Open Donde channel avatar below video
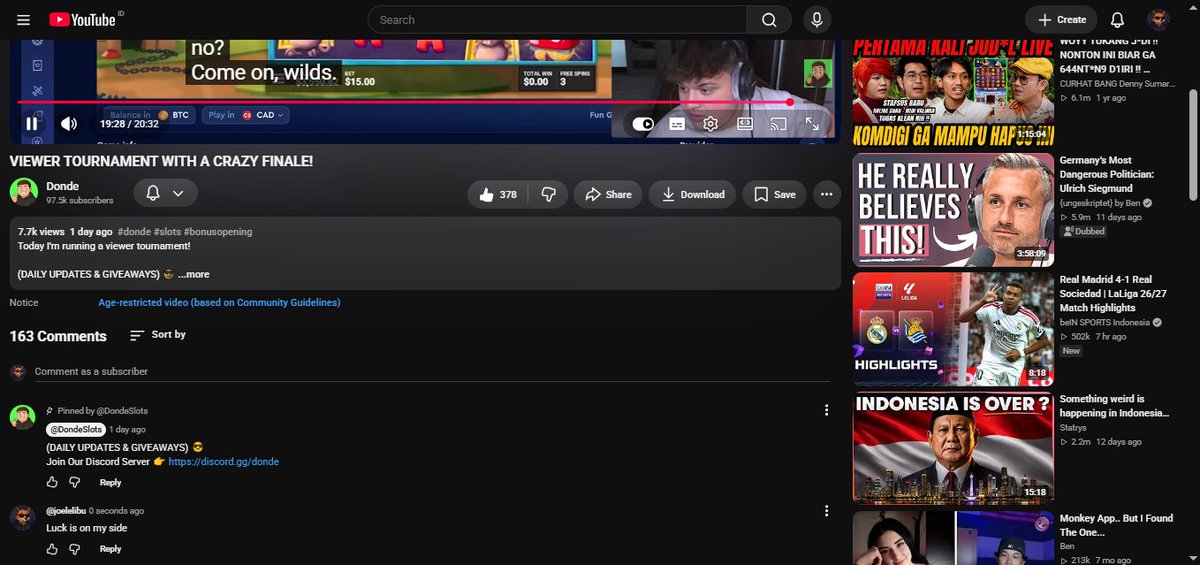The image size is (1200, 565). [24, 192]
